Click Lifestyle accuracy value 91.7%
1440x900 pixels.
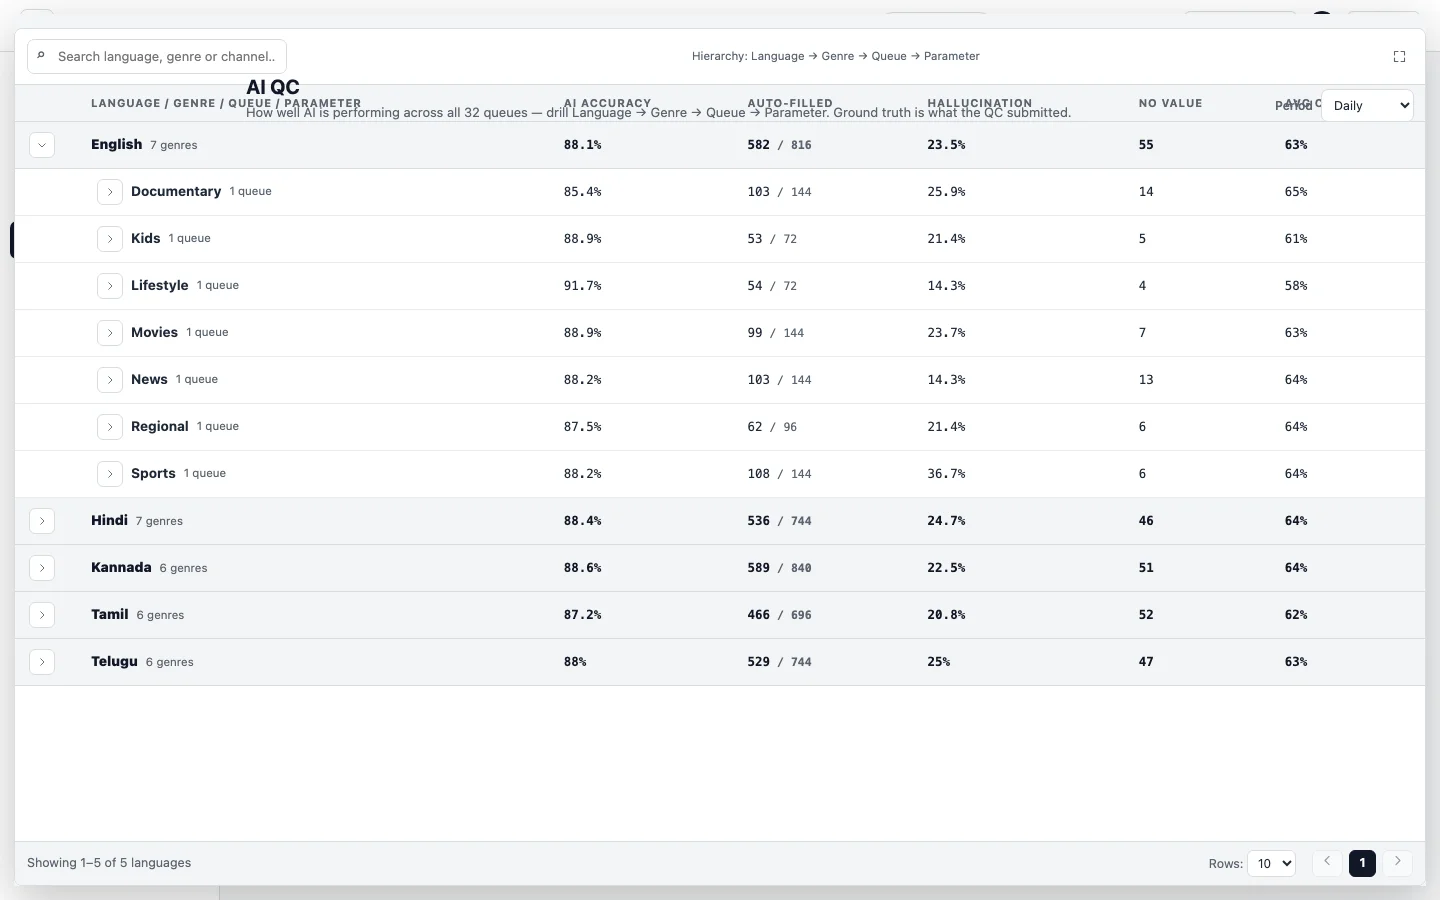point(582,286)
